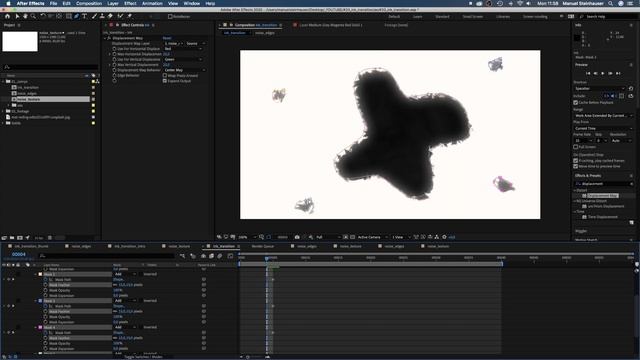This screenshot has width=640, height=360.
Task: Open Use For Horizontal Displacement Red dropdown
Action: [x=183, y=49]
